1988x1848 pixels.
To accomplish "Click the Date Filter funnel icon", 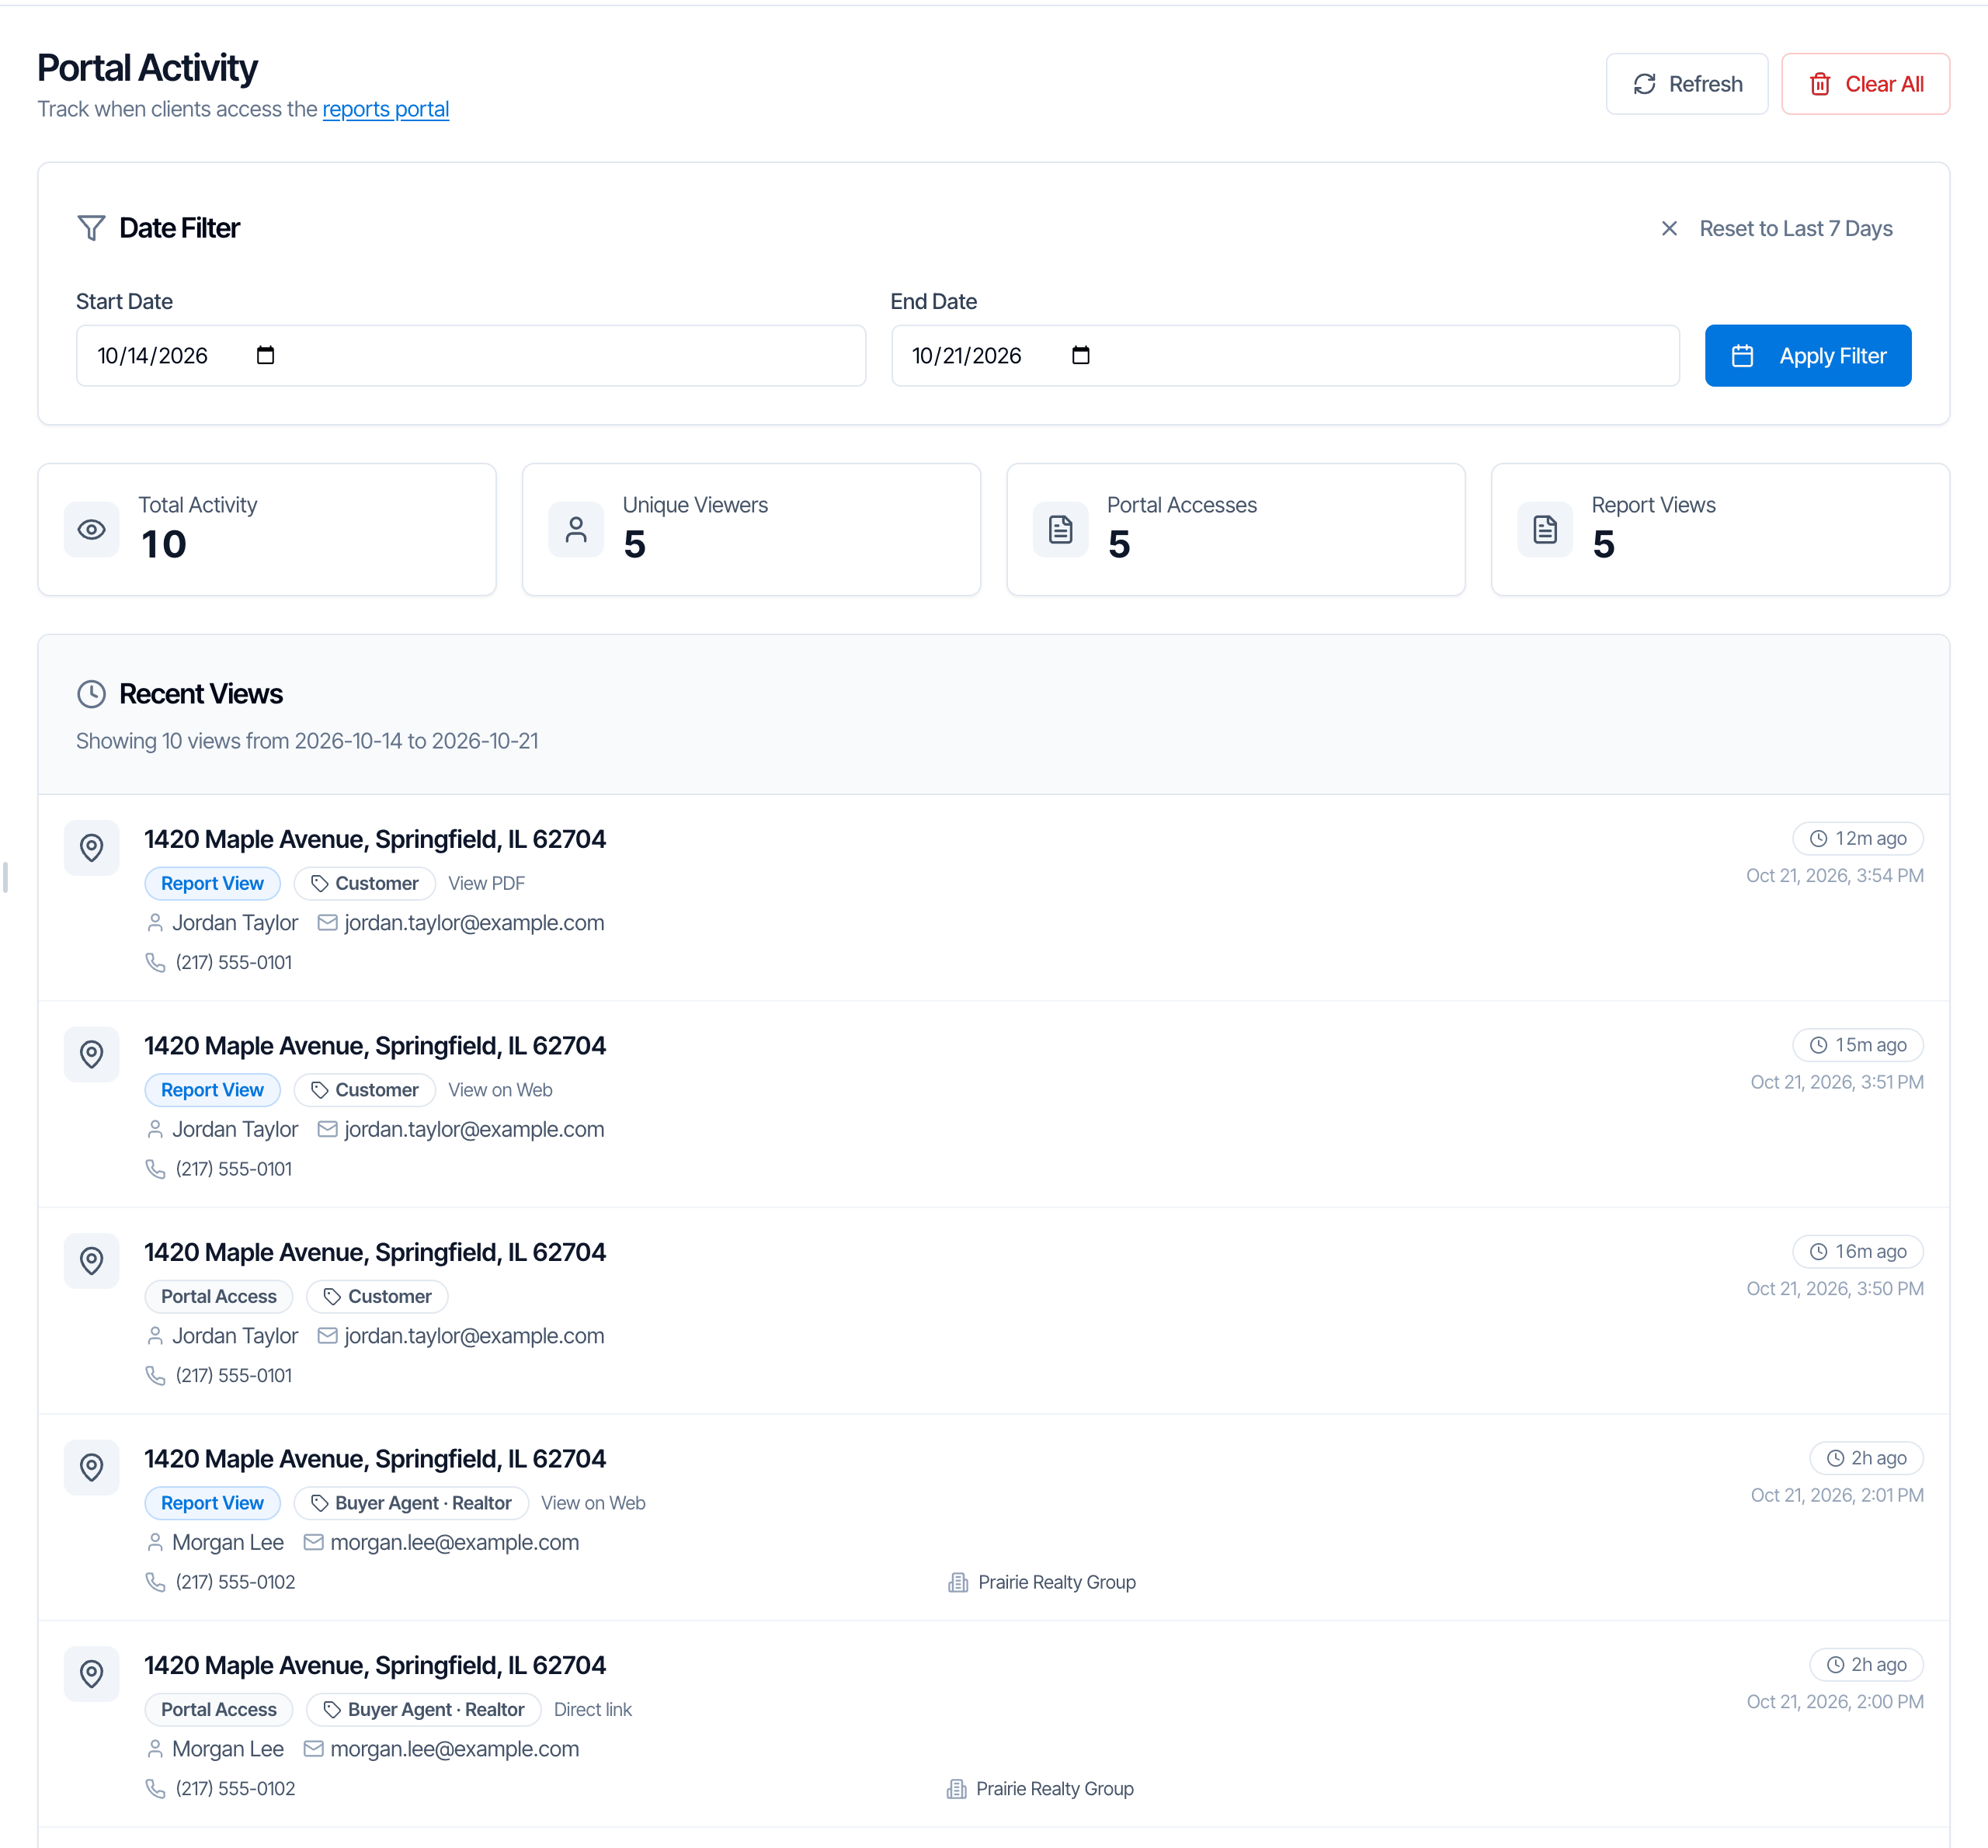I will [91, 229].
